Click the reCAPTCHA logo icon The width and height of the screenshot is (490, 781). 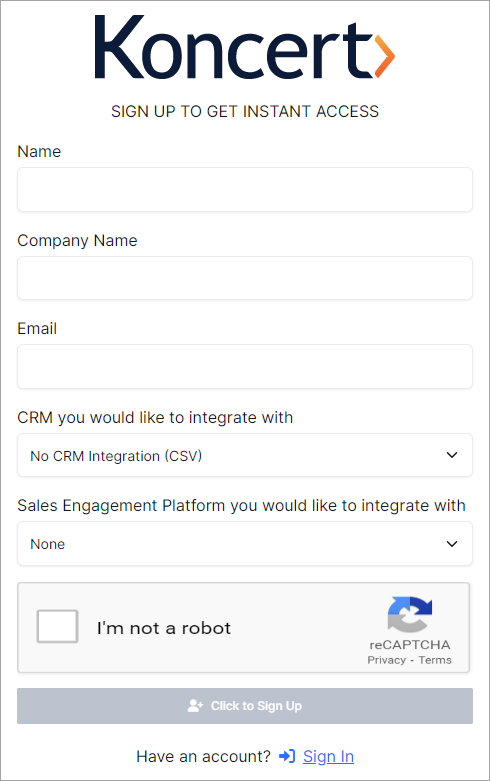coord(410,614)
